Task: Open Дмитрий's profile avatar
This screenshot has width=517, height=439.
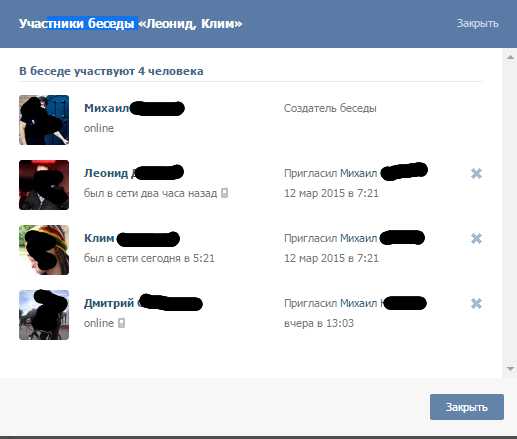Action: click(x=44, y=315)
